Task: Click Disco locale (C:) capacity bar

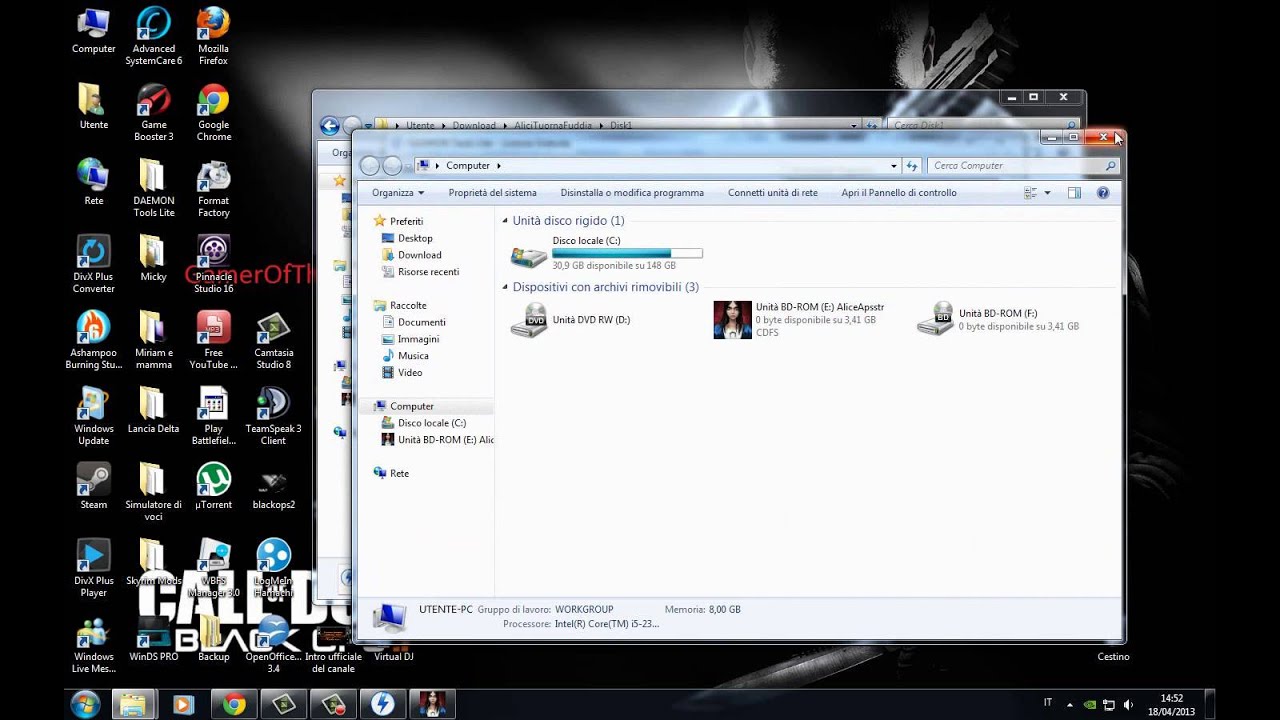Action: pos(627,254)
